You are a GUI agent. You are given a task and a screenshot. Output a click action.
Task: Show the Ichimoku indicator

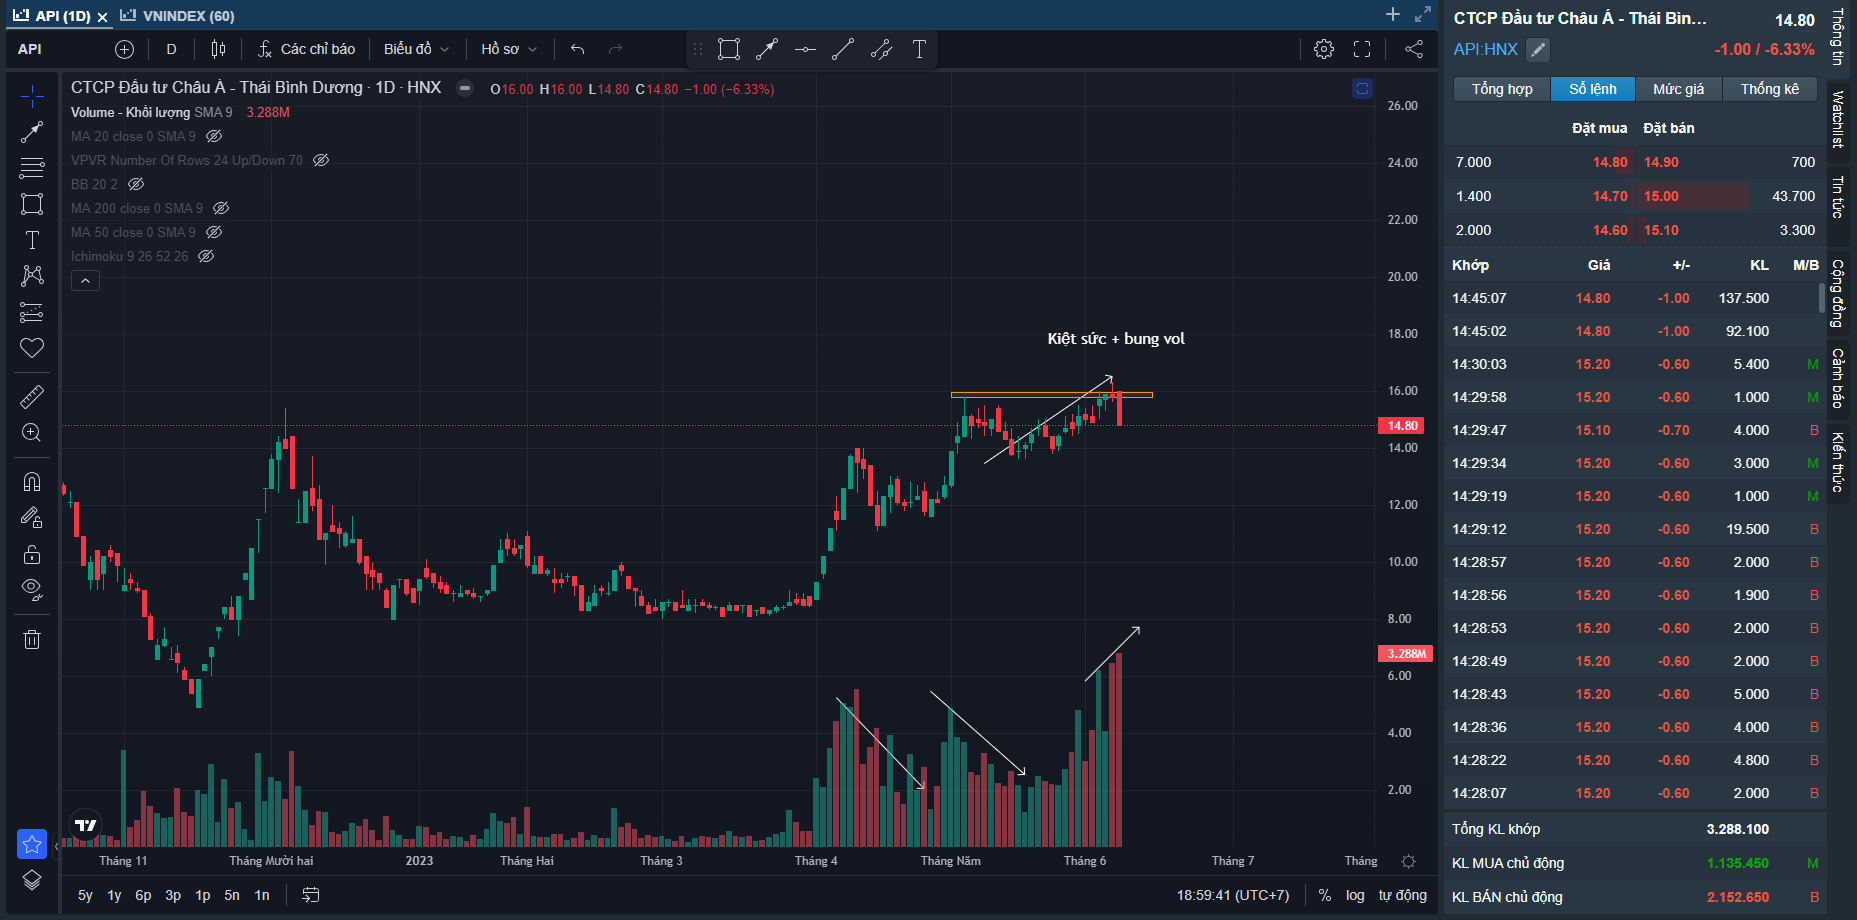pos(206,256)
